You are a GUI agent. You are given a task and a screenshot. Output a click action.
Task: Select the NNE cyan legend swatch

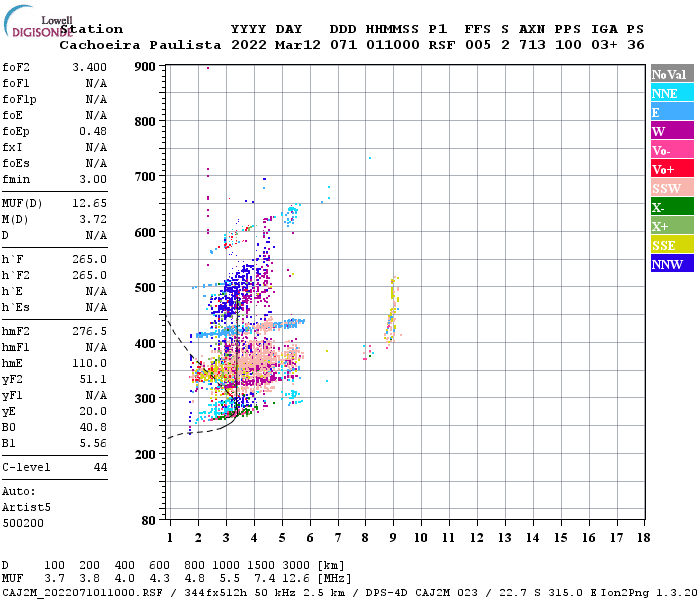(x=672, y=93)
